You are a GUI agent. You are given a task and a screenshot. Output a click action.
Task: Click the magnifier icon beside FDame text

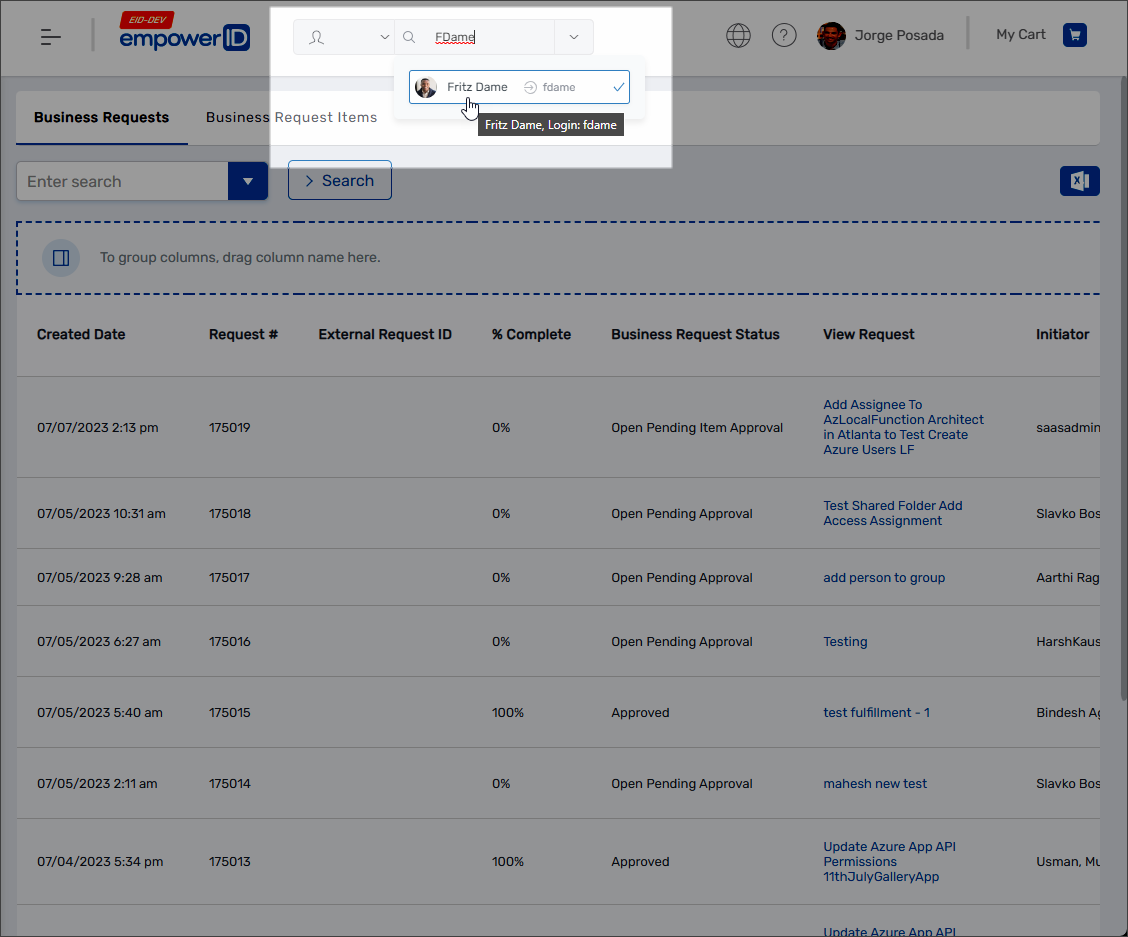pos(410,35)
